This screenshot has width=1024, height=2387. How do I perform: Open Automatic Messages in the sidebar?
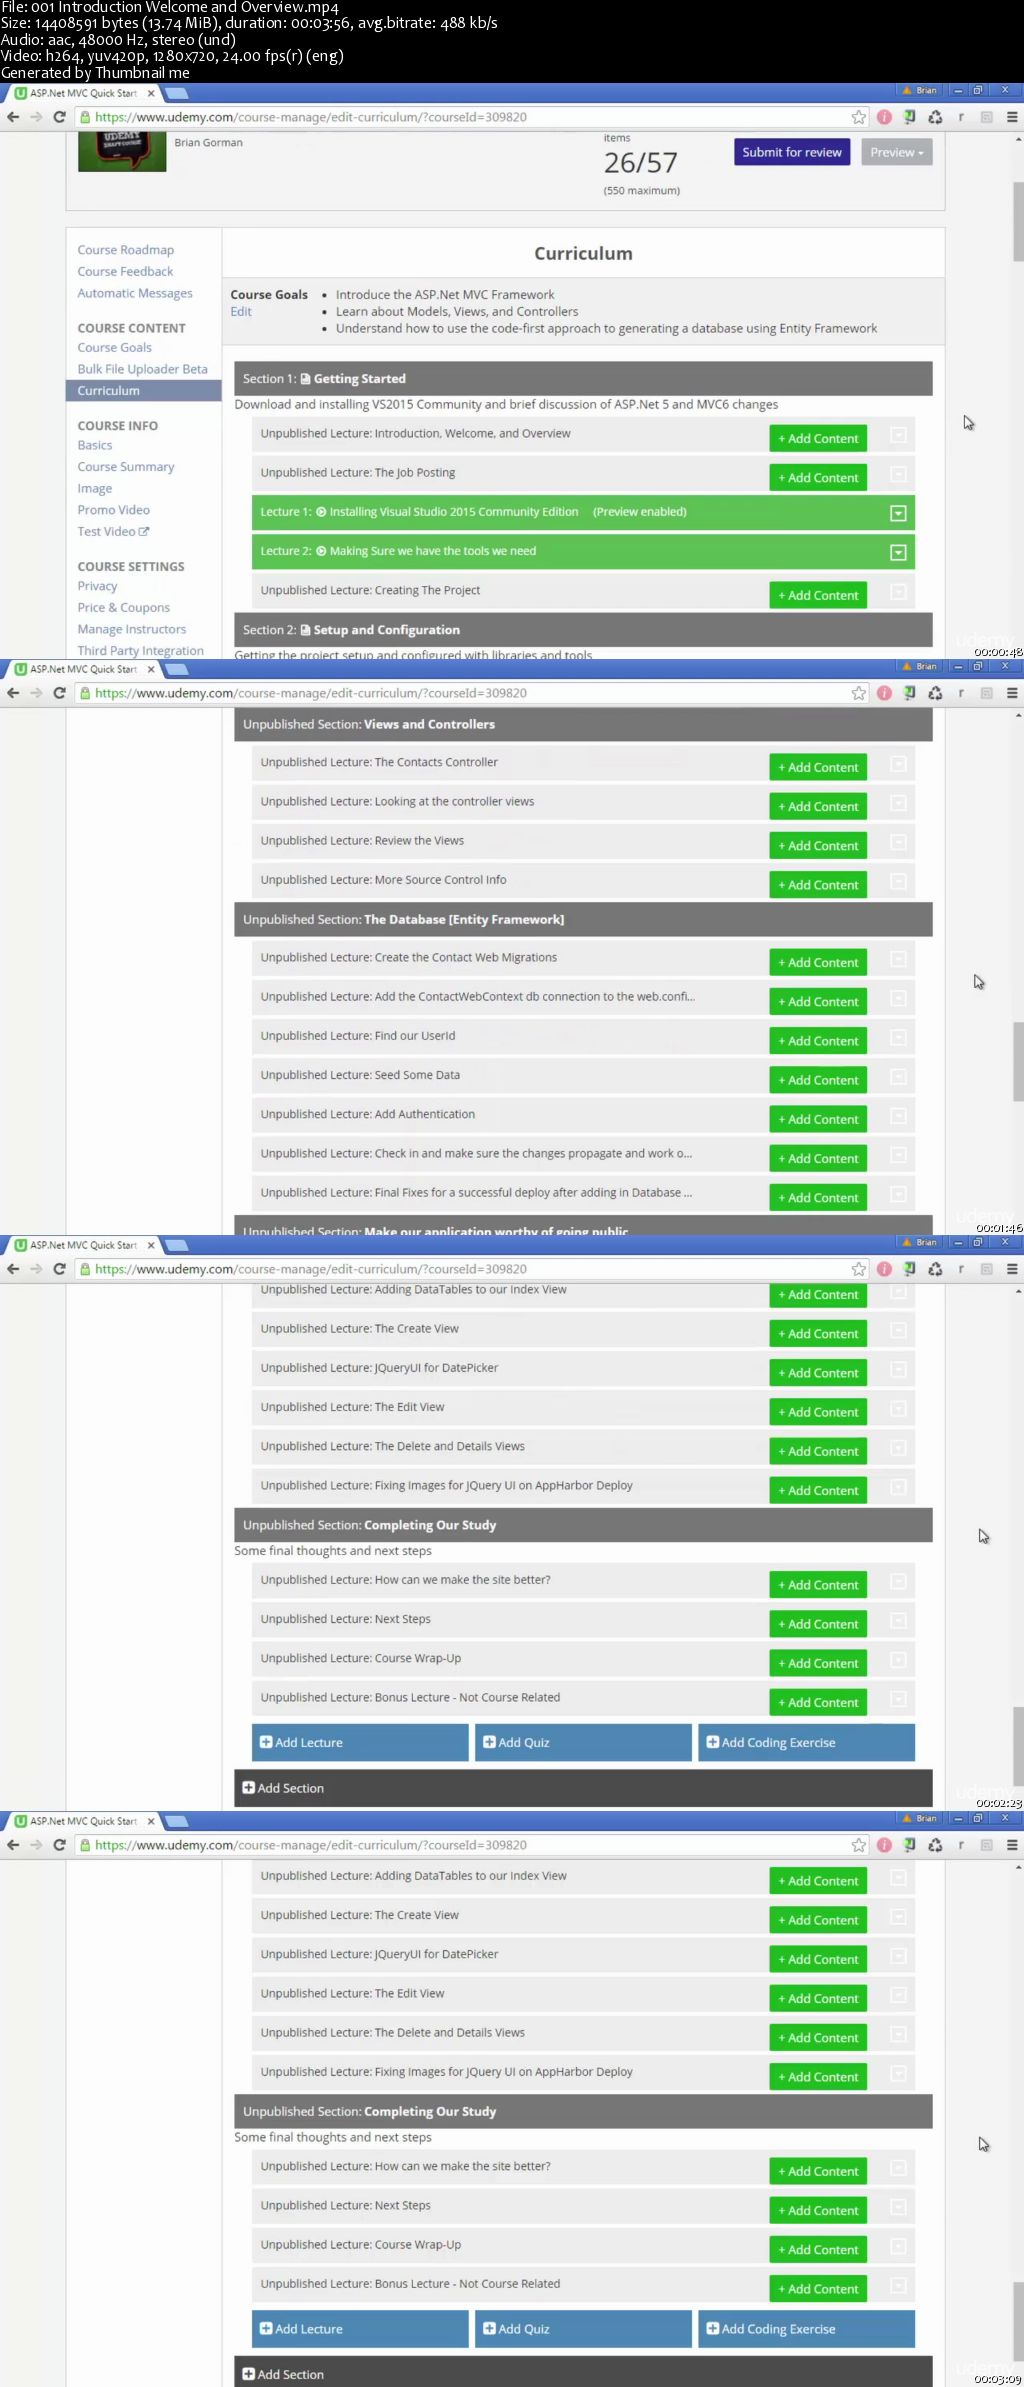[135, 293]
